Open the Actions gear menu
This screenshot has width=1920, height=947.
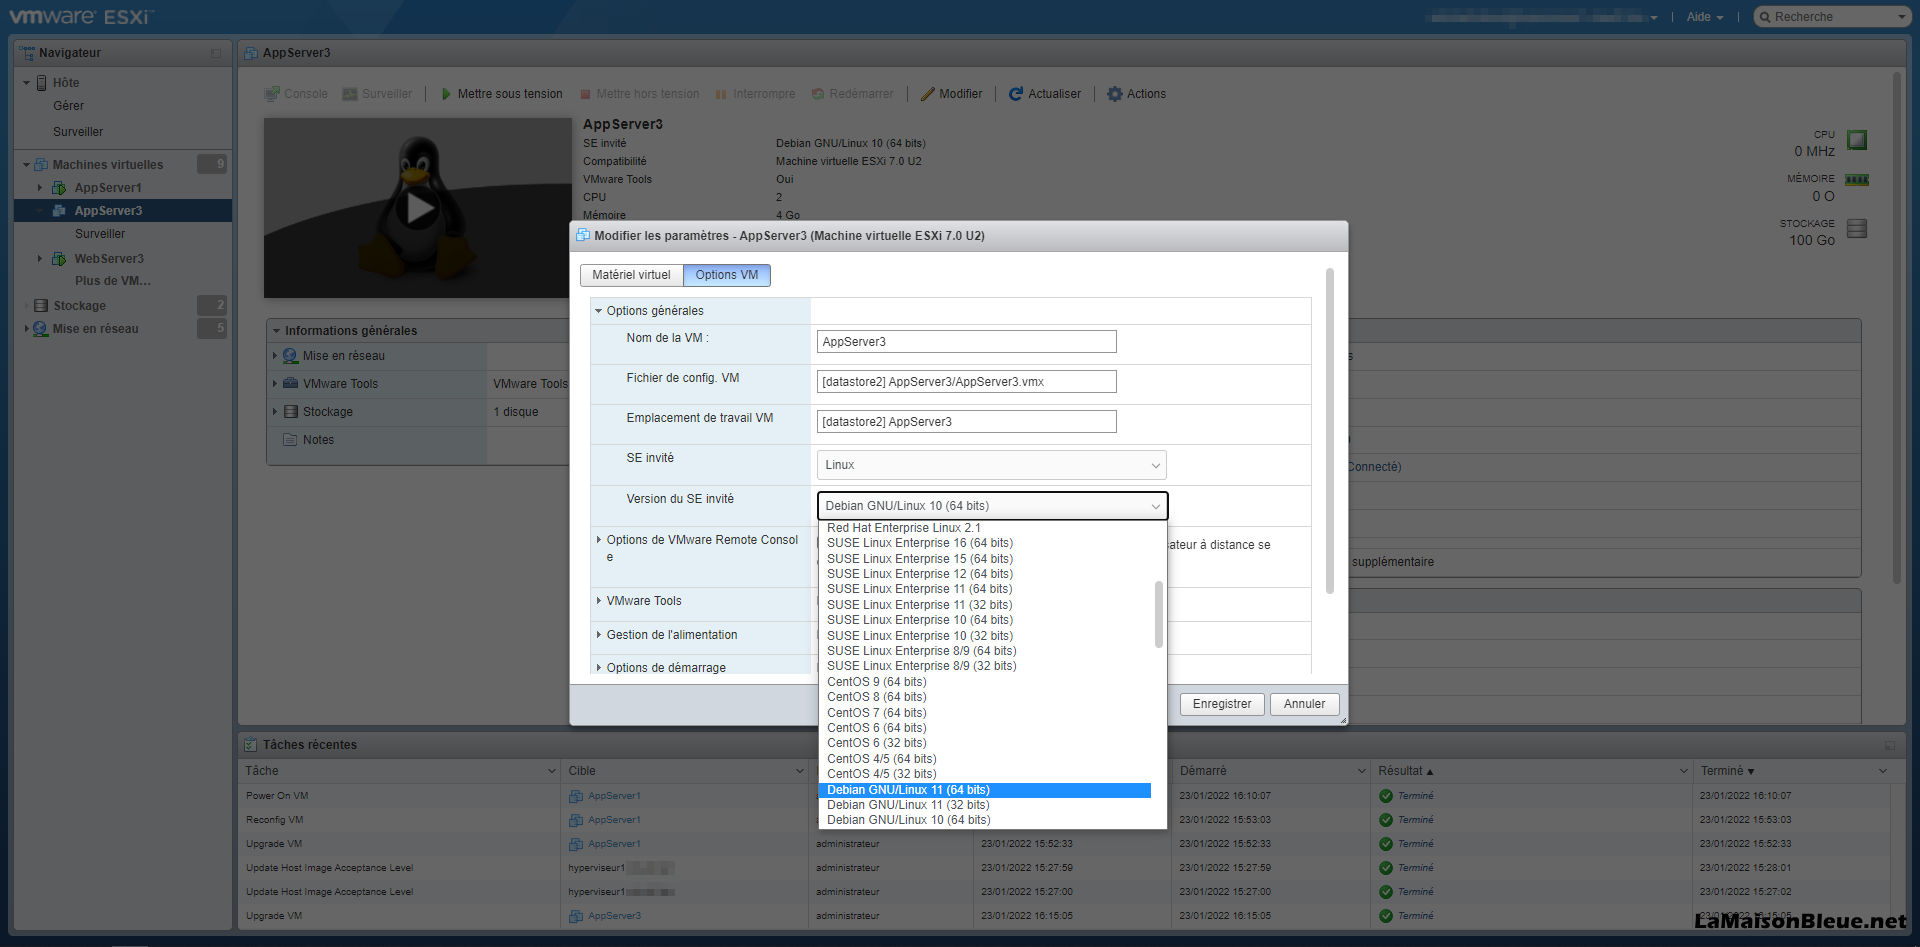[1136, 94]
